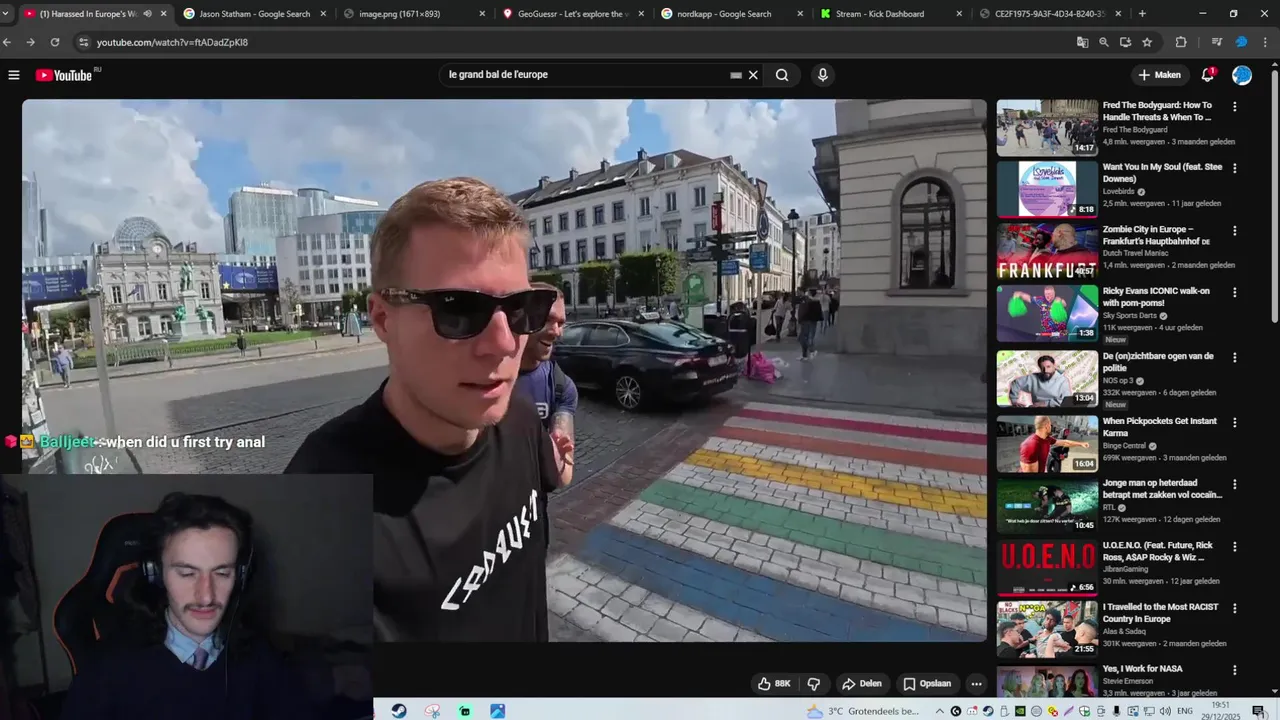The image size is (1280, 720).
Task: Open the zoom magnifier icon in address bar
Action: point(1104,42)
